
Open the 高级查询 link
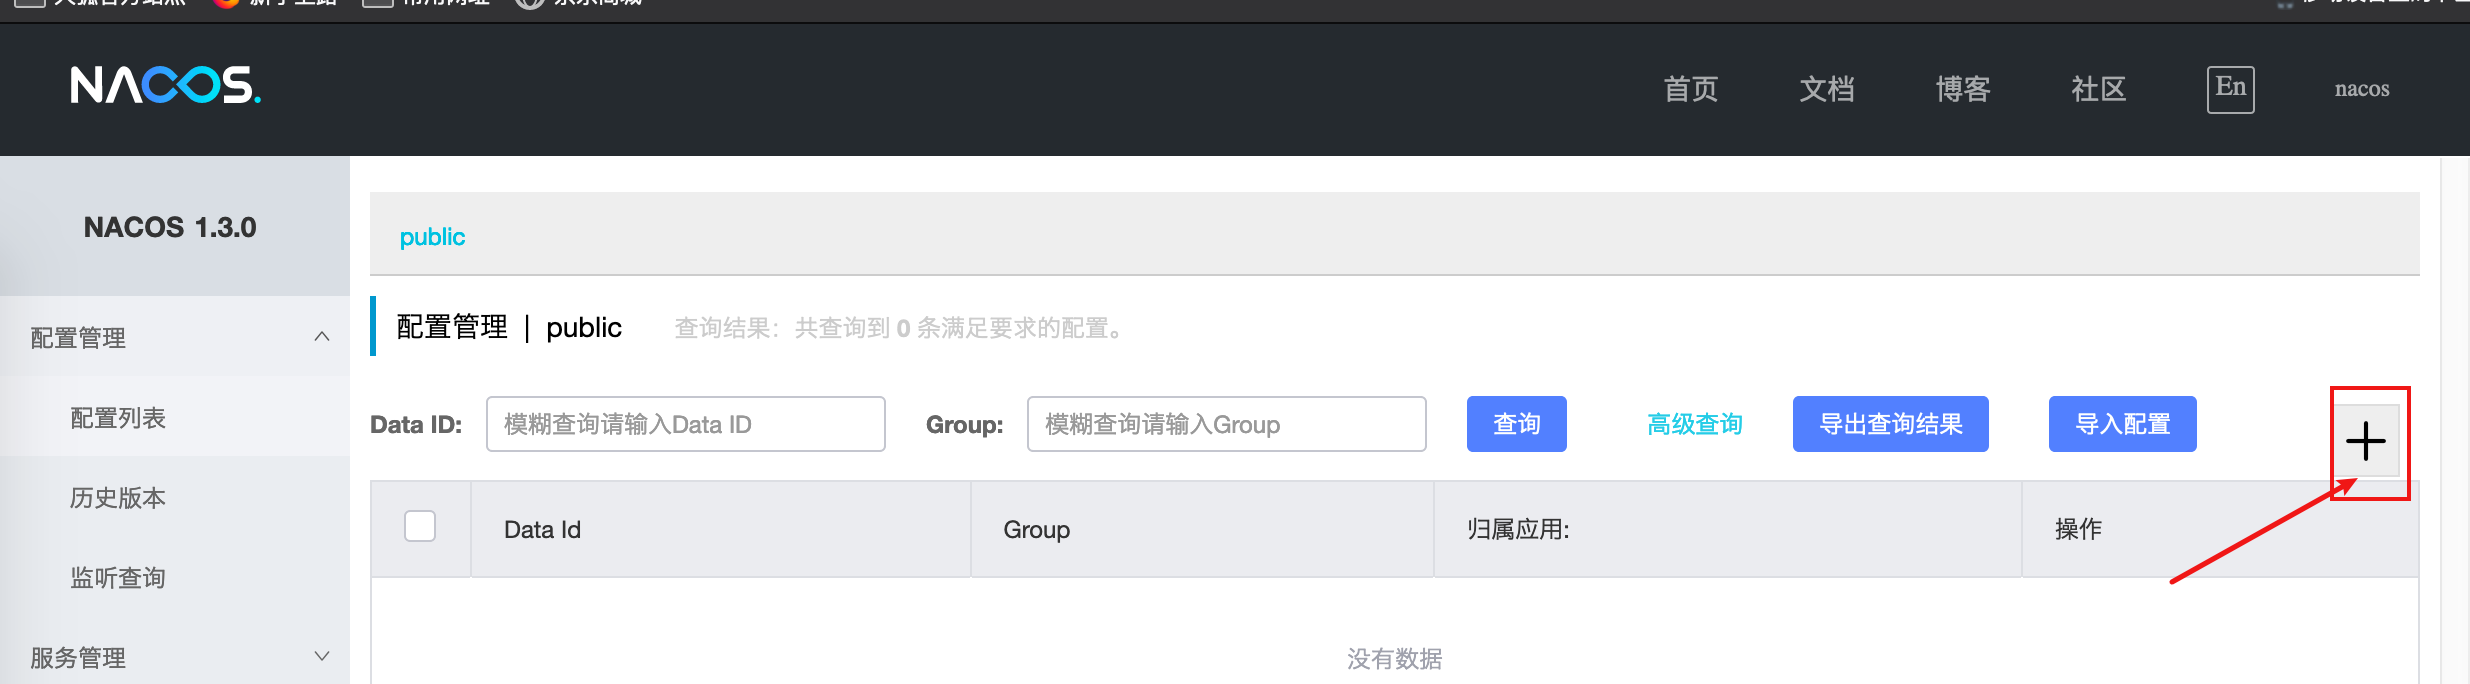(1695, 424)
